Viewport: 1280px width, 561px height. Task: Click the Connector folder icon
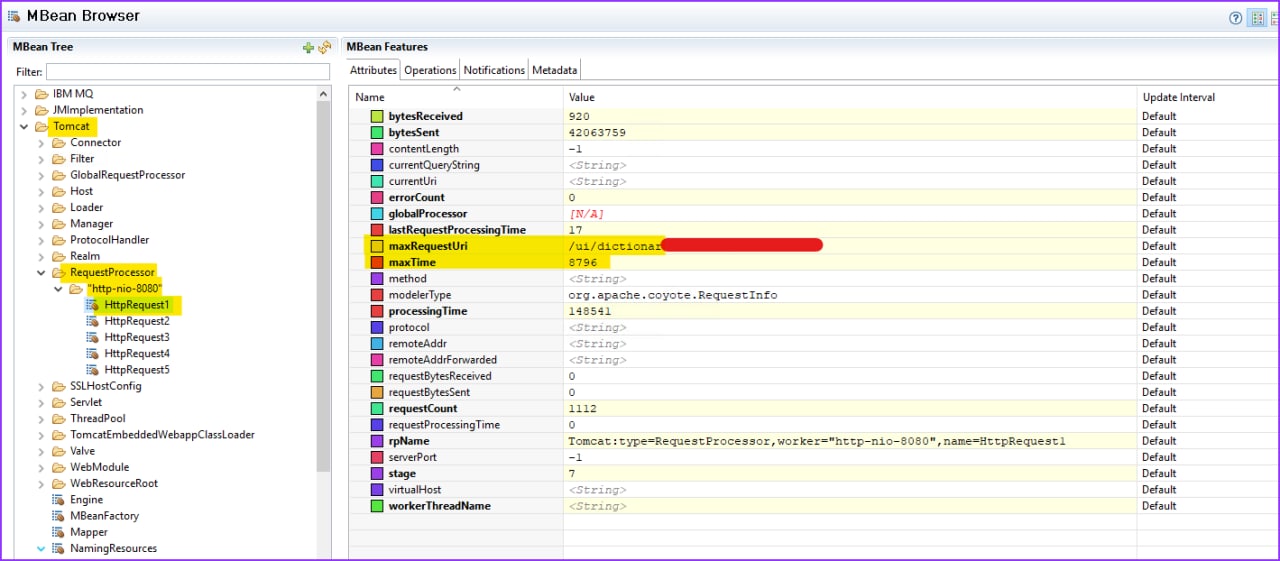coord(58,143)
